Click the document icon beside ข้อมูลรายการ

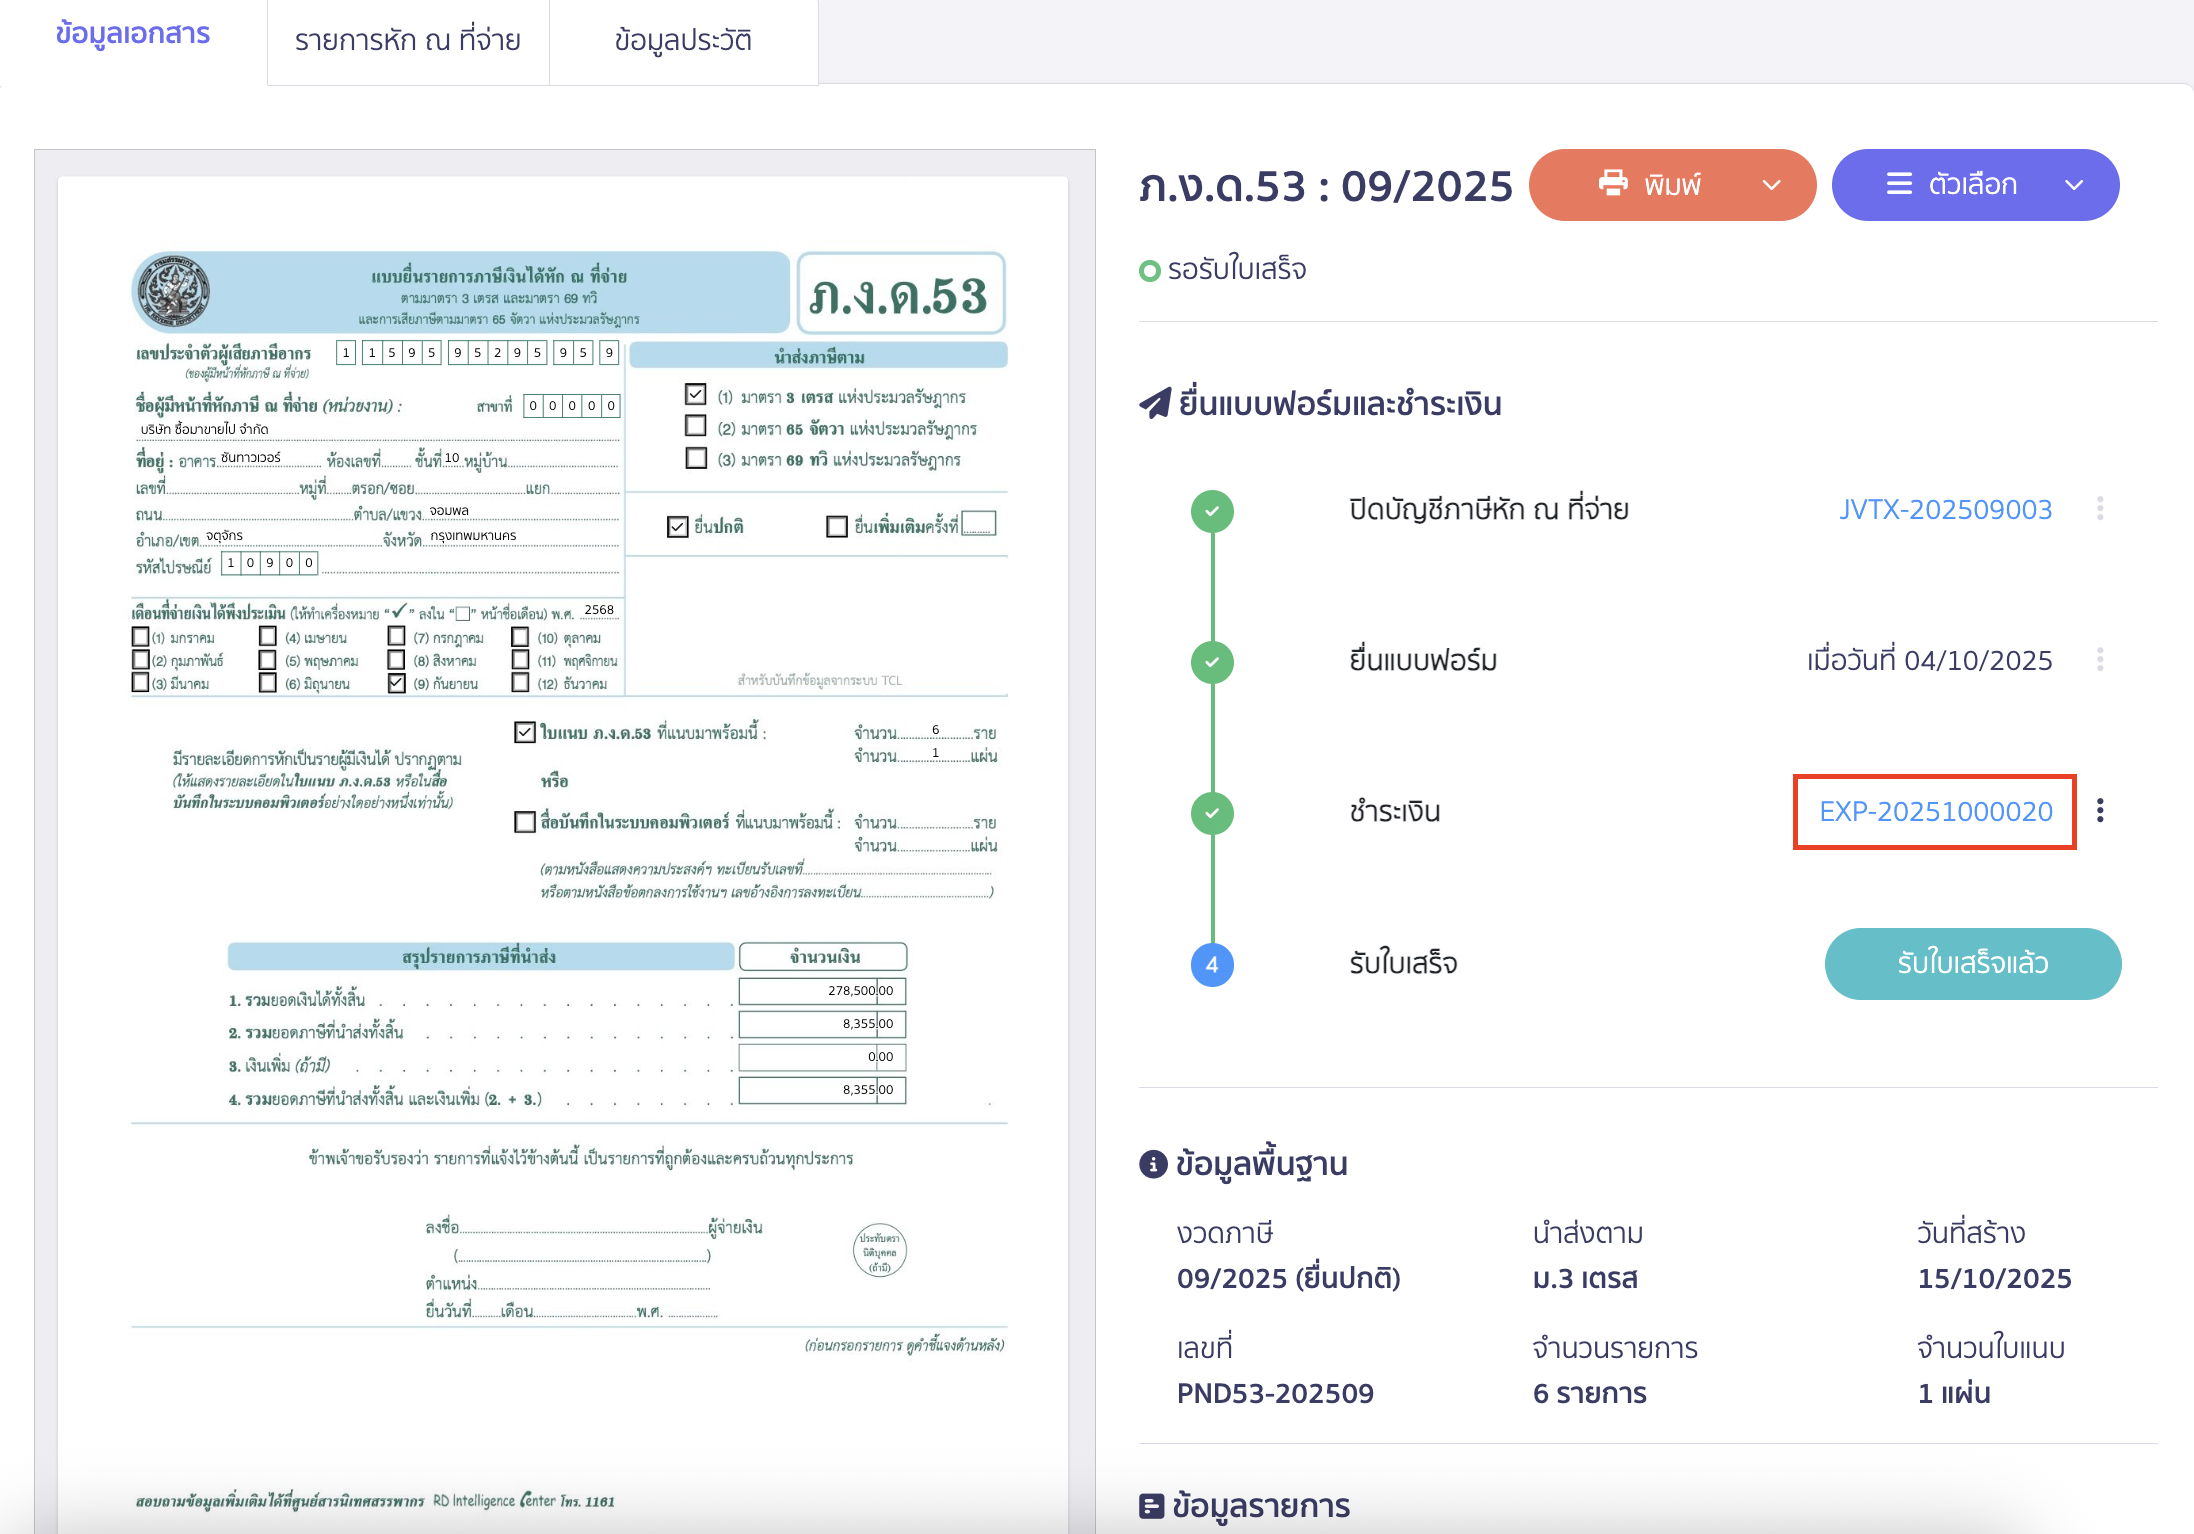click(x=1150, y=1505)
